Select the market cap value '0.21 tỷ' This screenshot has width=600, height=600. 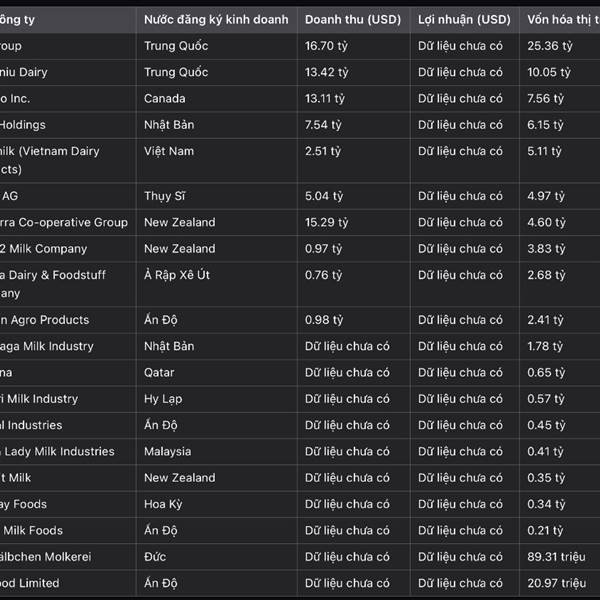[545, 531]
